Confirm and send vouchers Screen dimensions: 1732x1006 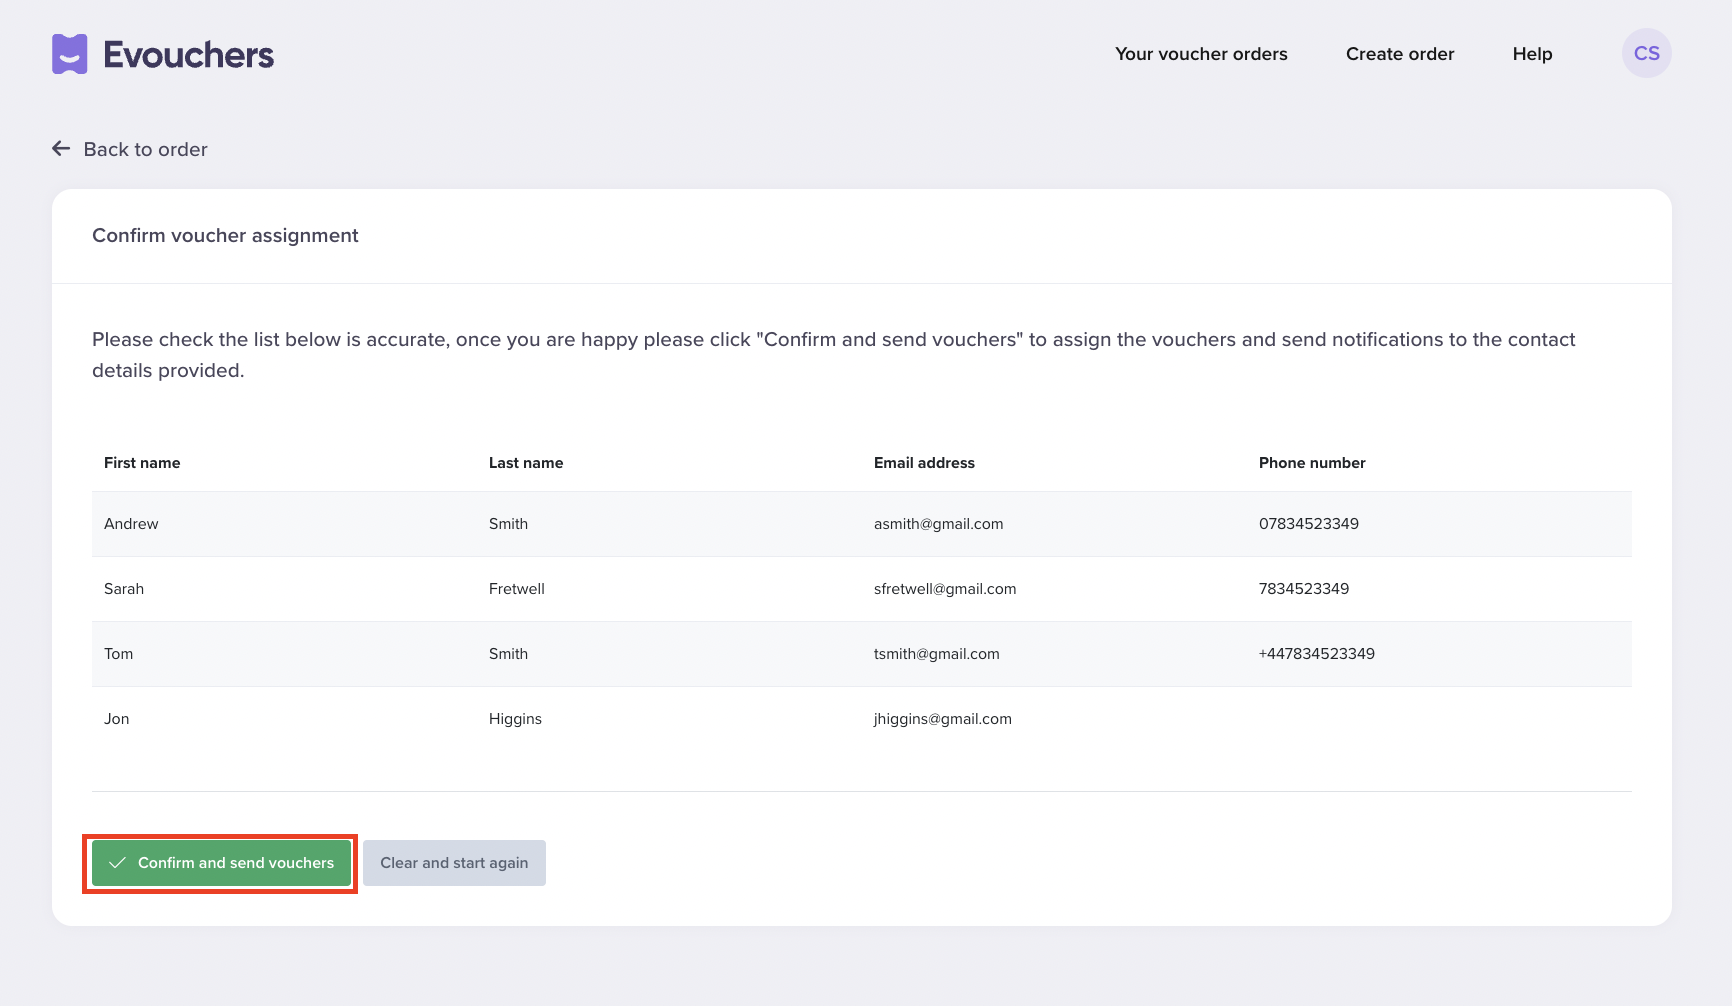tap(221, 863)
